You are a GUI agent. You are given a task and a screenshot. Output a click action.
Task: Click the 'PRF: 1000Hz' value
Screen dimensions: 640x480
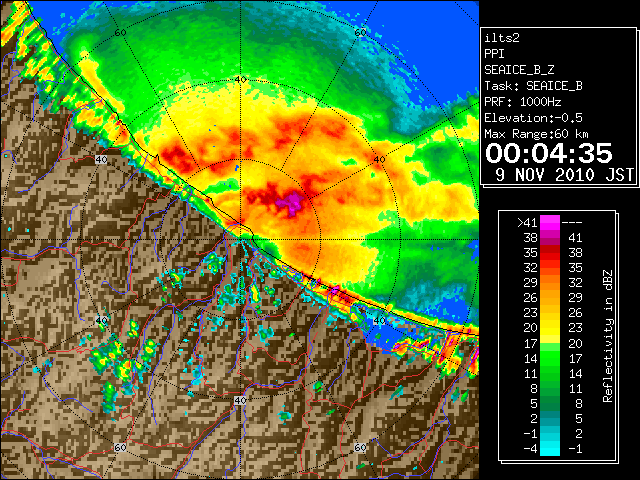tap(523, 102)
